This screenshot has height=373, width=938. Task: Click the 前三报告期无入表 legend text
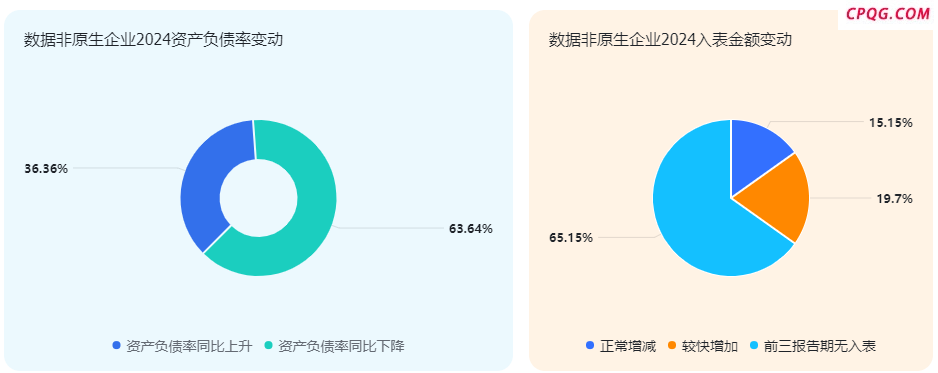(x=820, y=346)
